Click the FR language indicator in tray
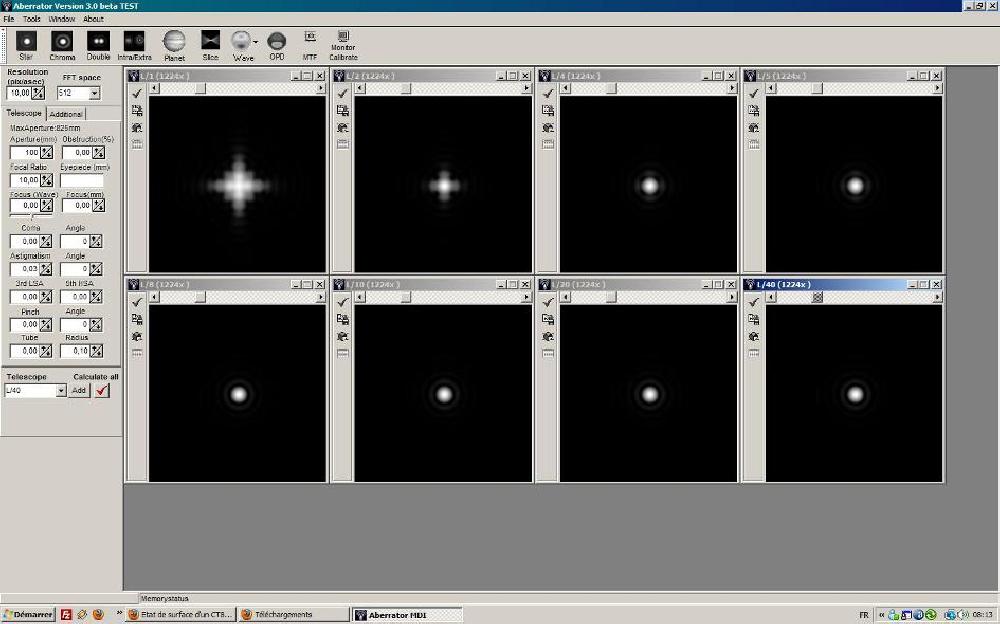 [864, 615]
